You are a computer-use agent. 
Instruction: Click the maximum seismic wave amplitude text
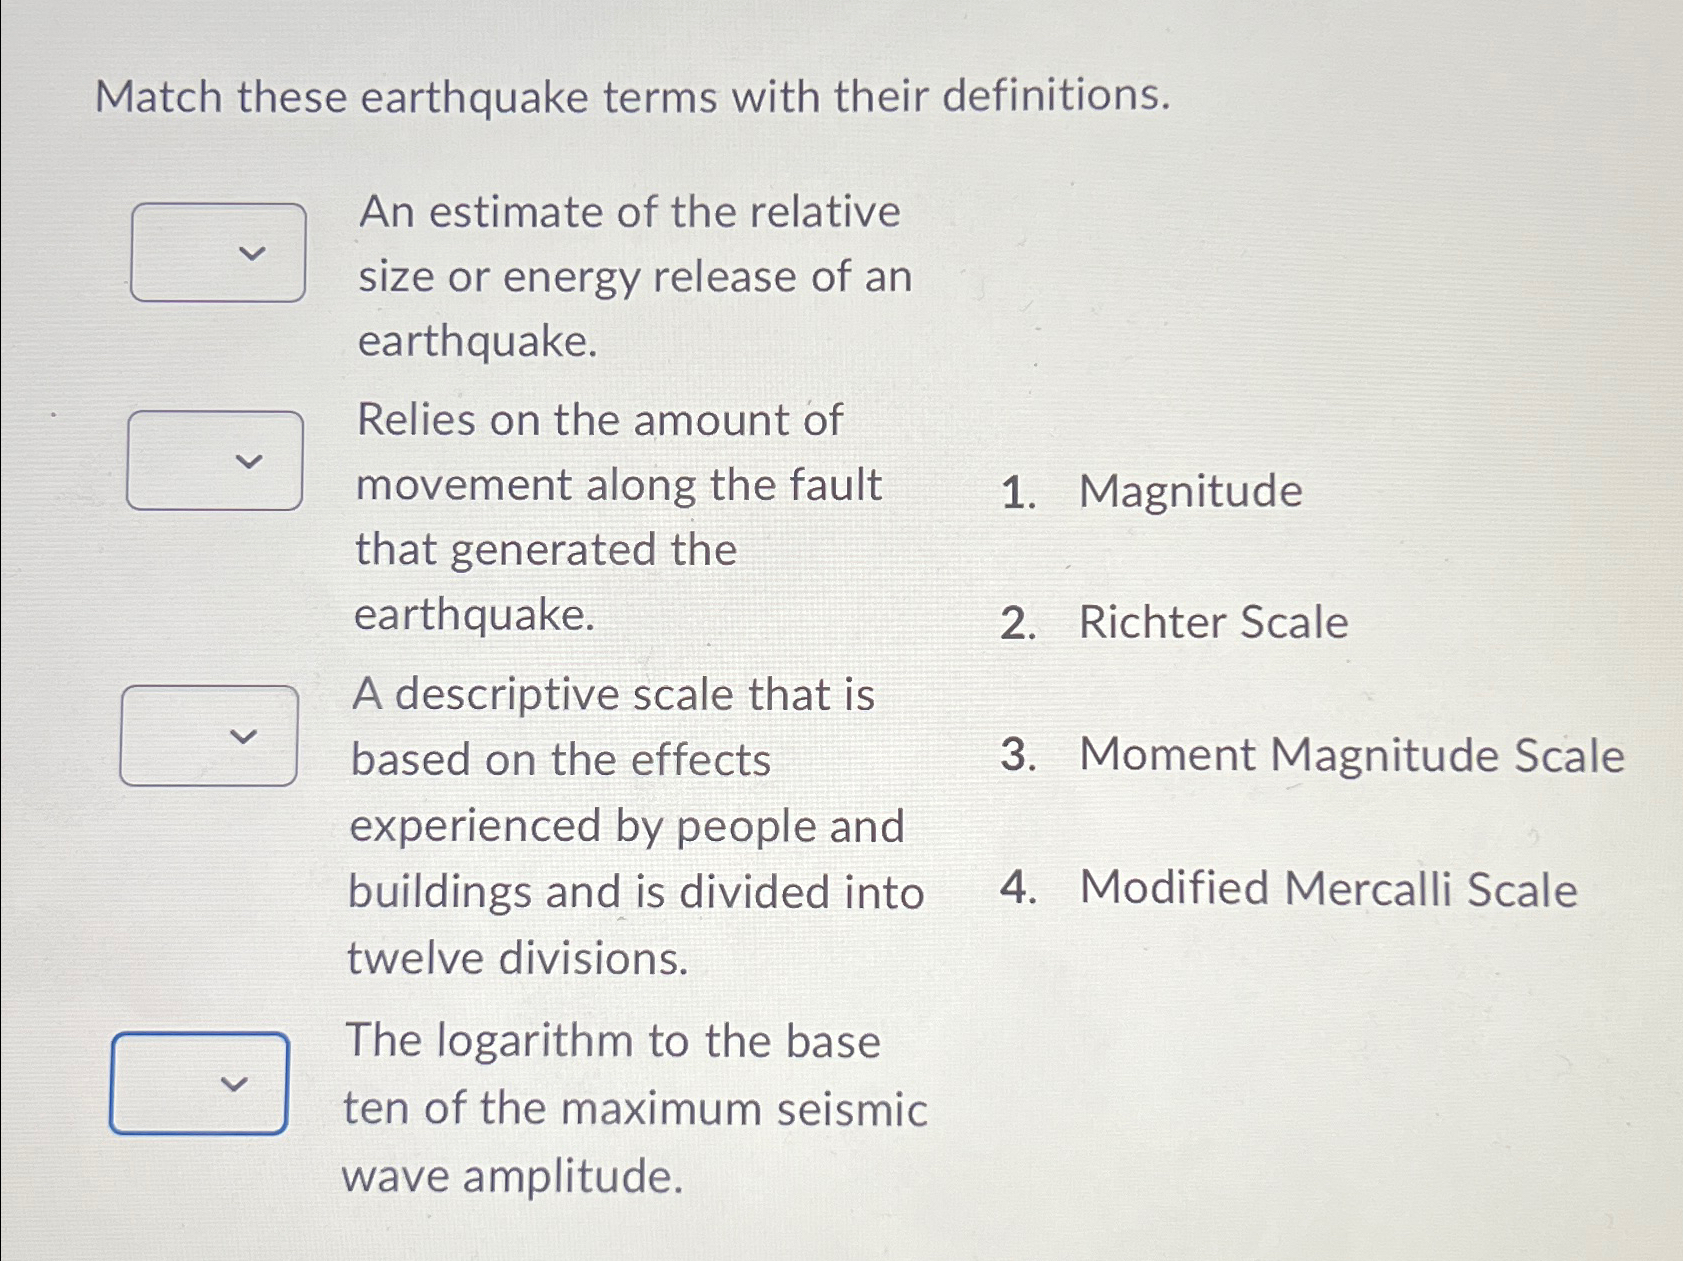(x=636, y=1108)
